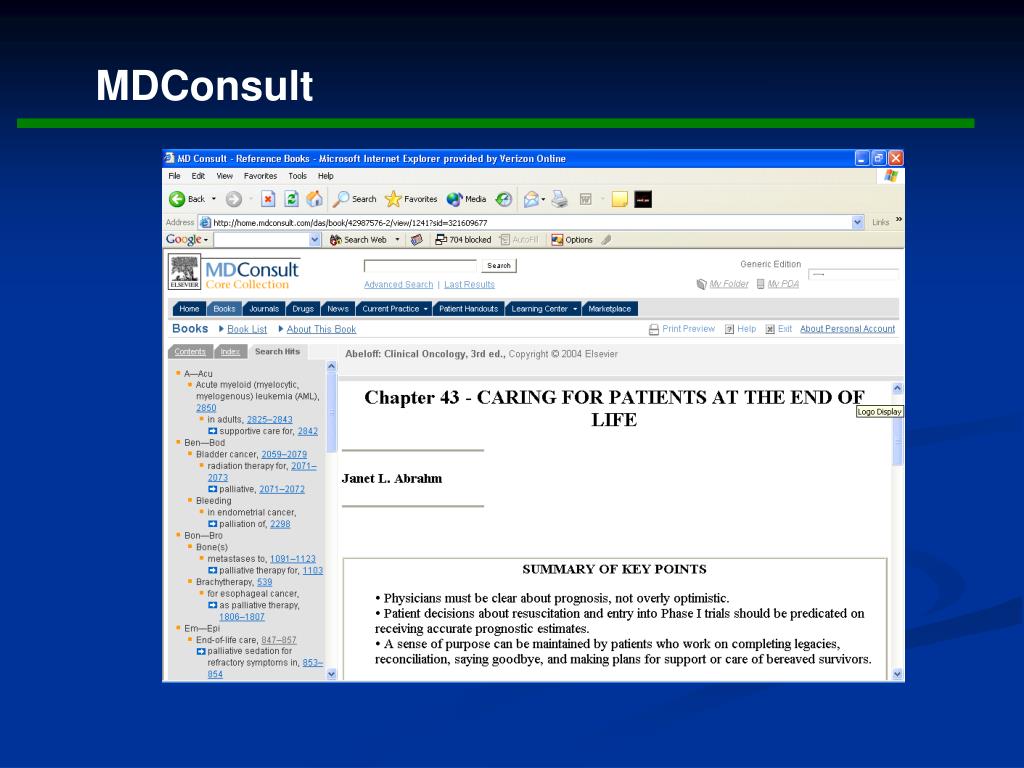The height and width of the screenshot is (768, 1024).
Task: Open Brachytherapy page 539 link
Action: pyautogui.click(x=264, y=582)
